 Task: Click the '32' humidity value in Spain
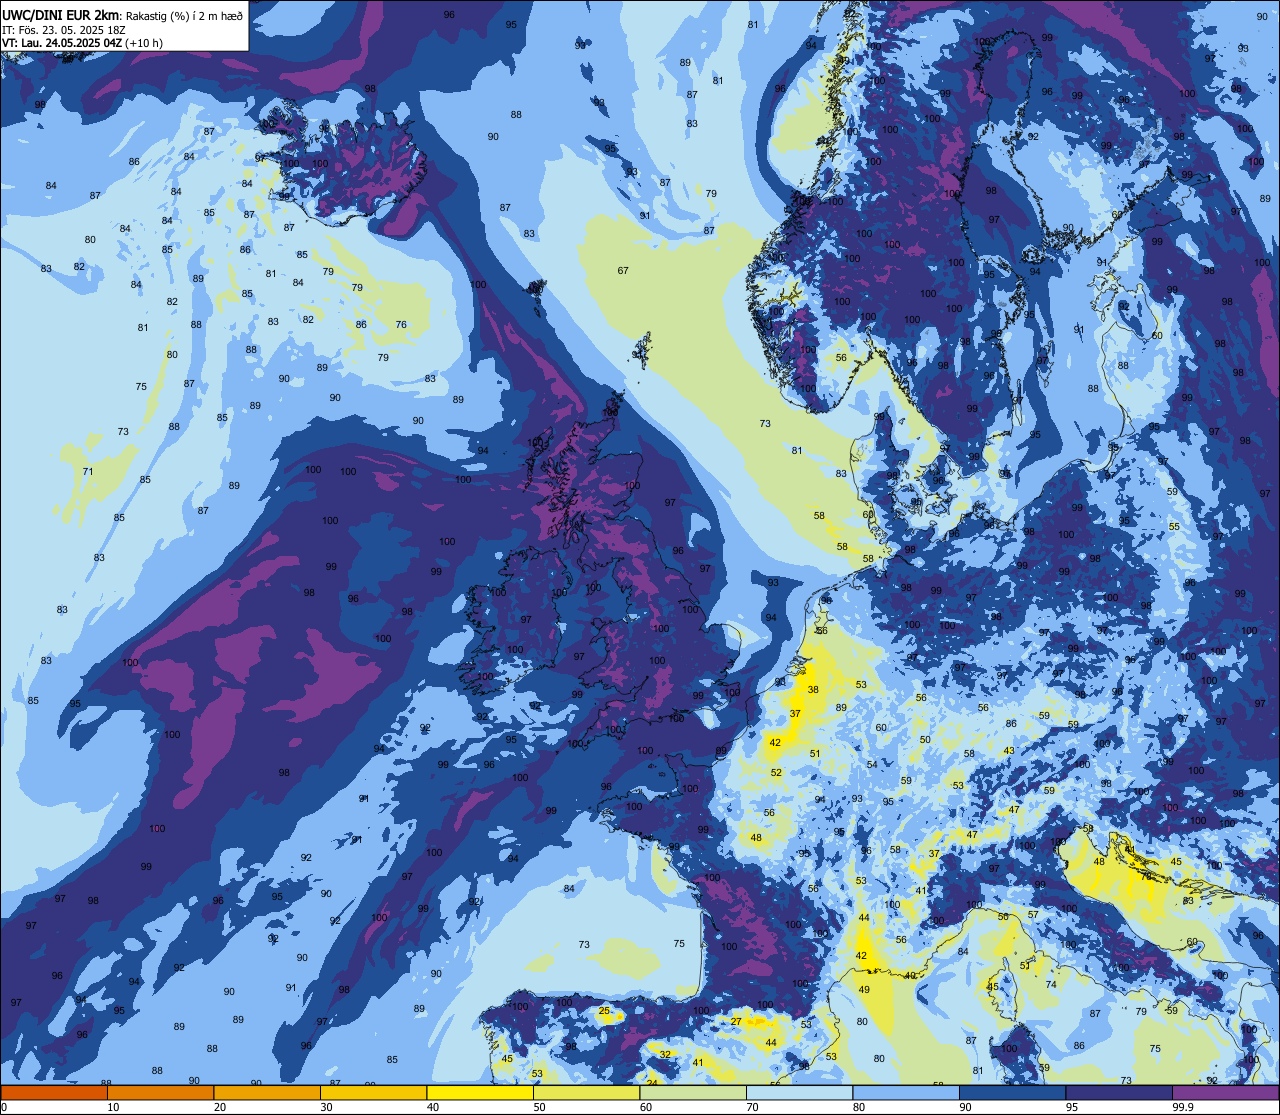(x=665, y=1054)
